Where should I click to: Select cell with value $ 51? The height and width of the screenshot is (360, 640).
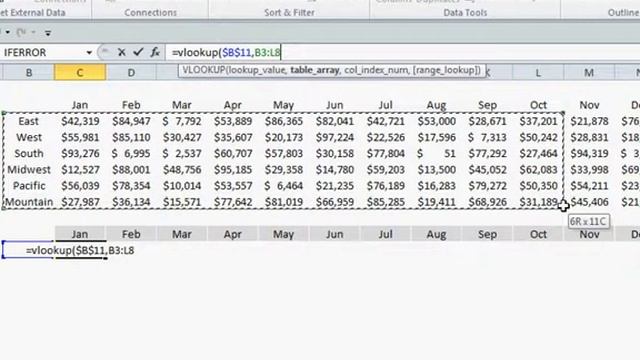[x=436, y=153]
